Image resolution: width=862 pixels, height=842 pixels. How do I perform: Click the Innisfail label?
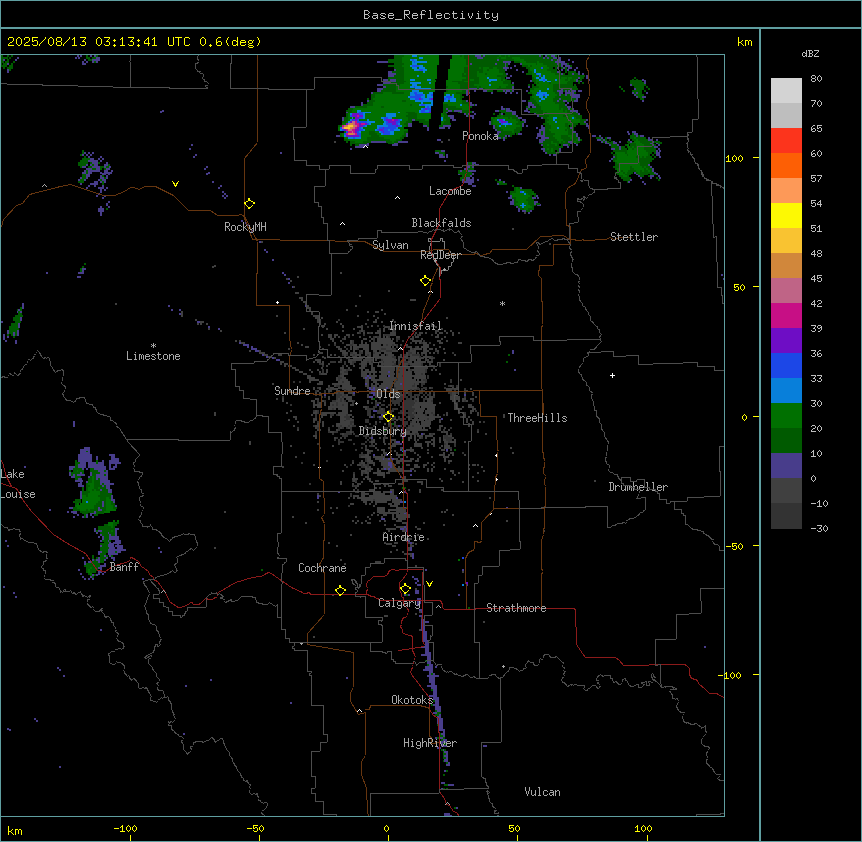[416, 326]
